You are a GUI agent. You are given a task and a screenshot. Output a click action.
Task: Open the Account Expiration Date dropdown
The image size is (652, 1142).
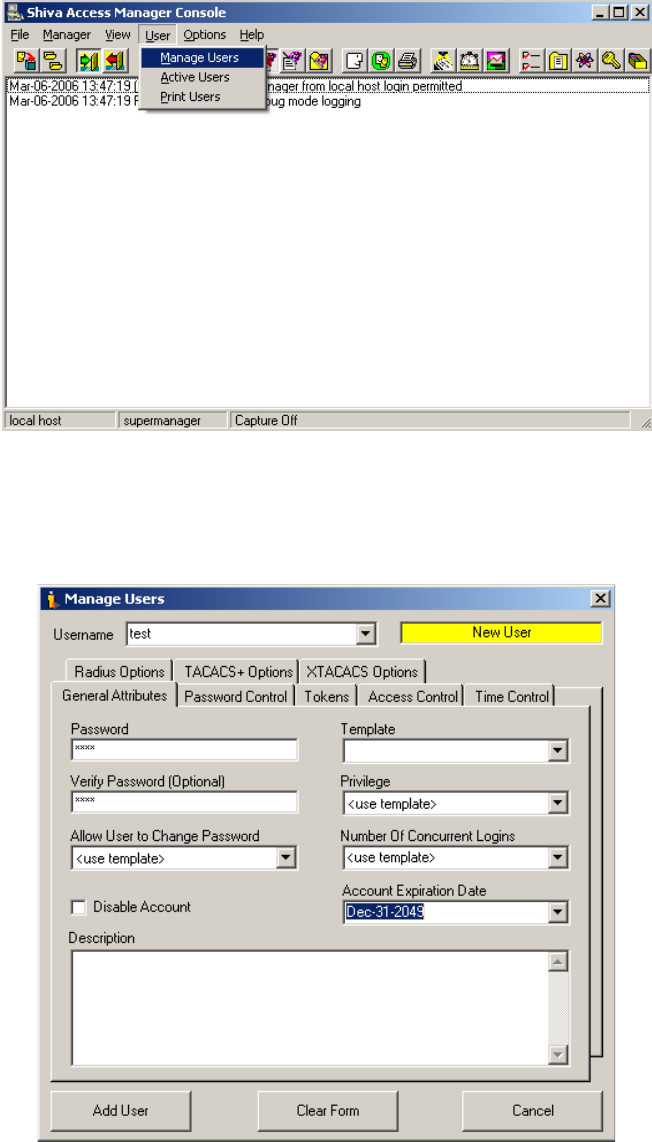point(557,912)
